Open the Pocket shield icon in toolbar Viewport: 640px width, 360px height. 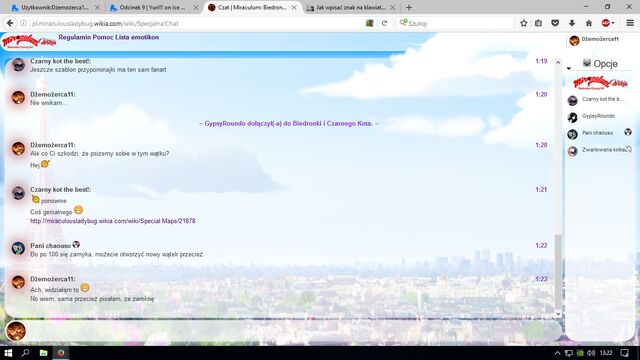click(555, 23)
